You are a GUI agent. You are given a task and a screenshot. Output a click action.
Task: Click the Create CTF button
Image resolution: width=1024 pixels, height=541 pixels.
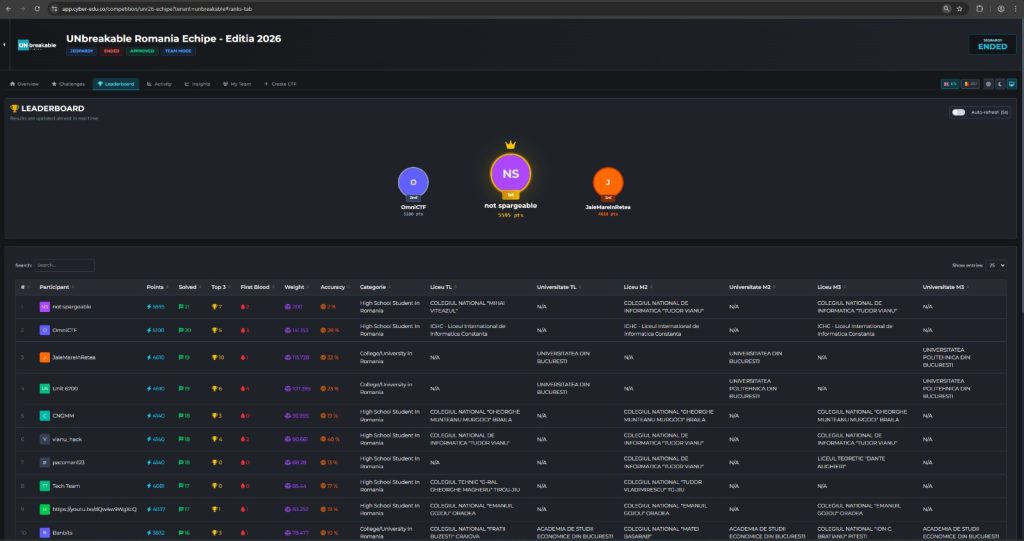pos(280,84)
